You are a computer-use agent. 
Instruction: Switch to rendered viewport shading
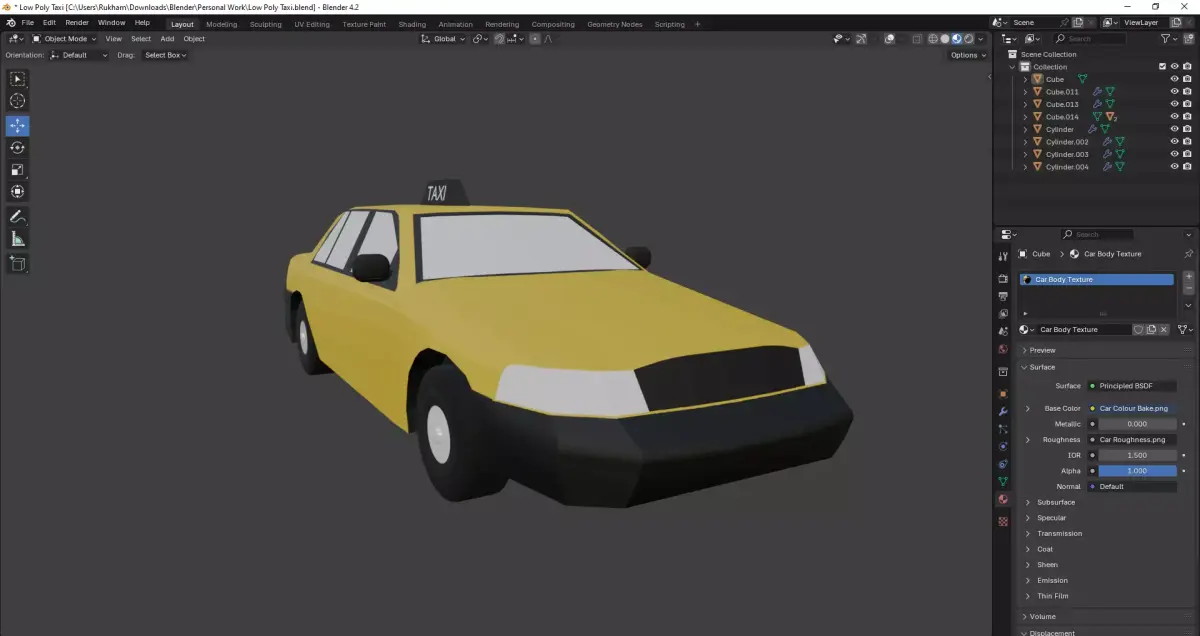(x=968, y=39)
